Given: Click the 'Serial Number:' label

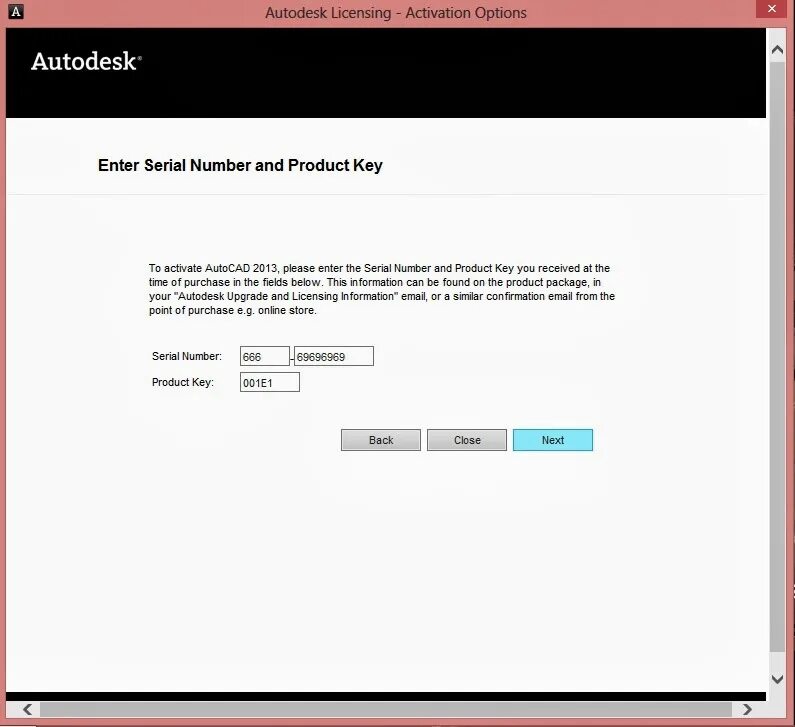Looking at the screenshot, I should [187, 356].
